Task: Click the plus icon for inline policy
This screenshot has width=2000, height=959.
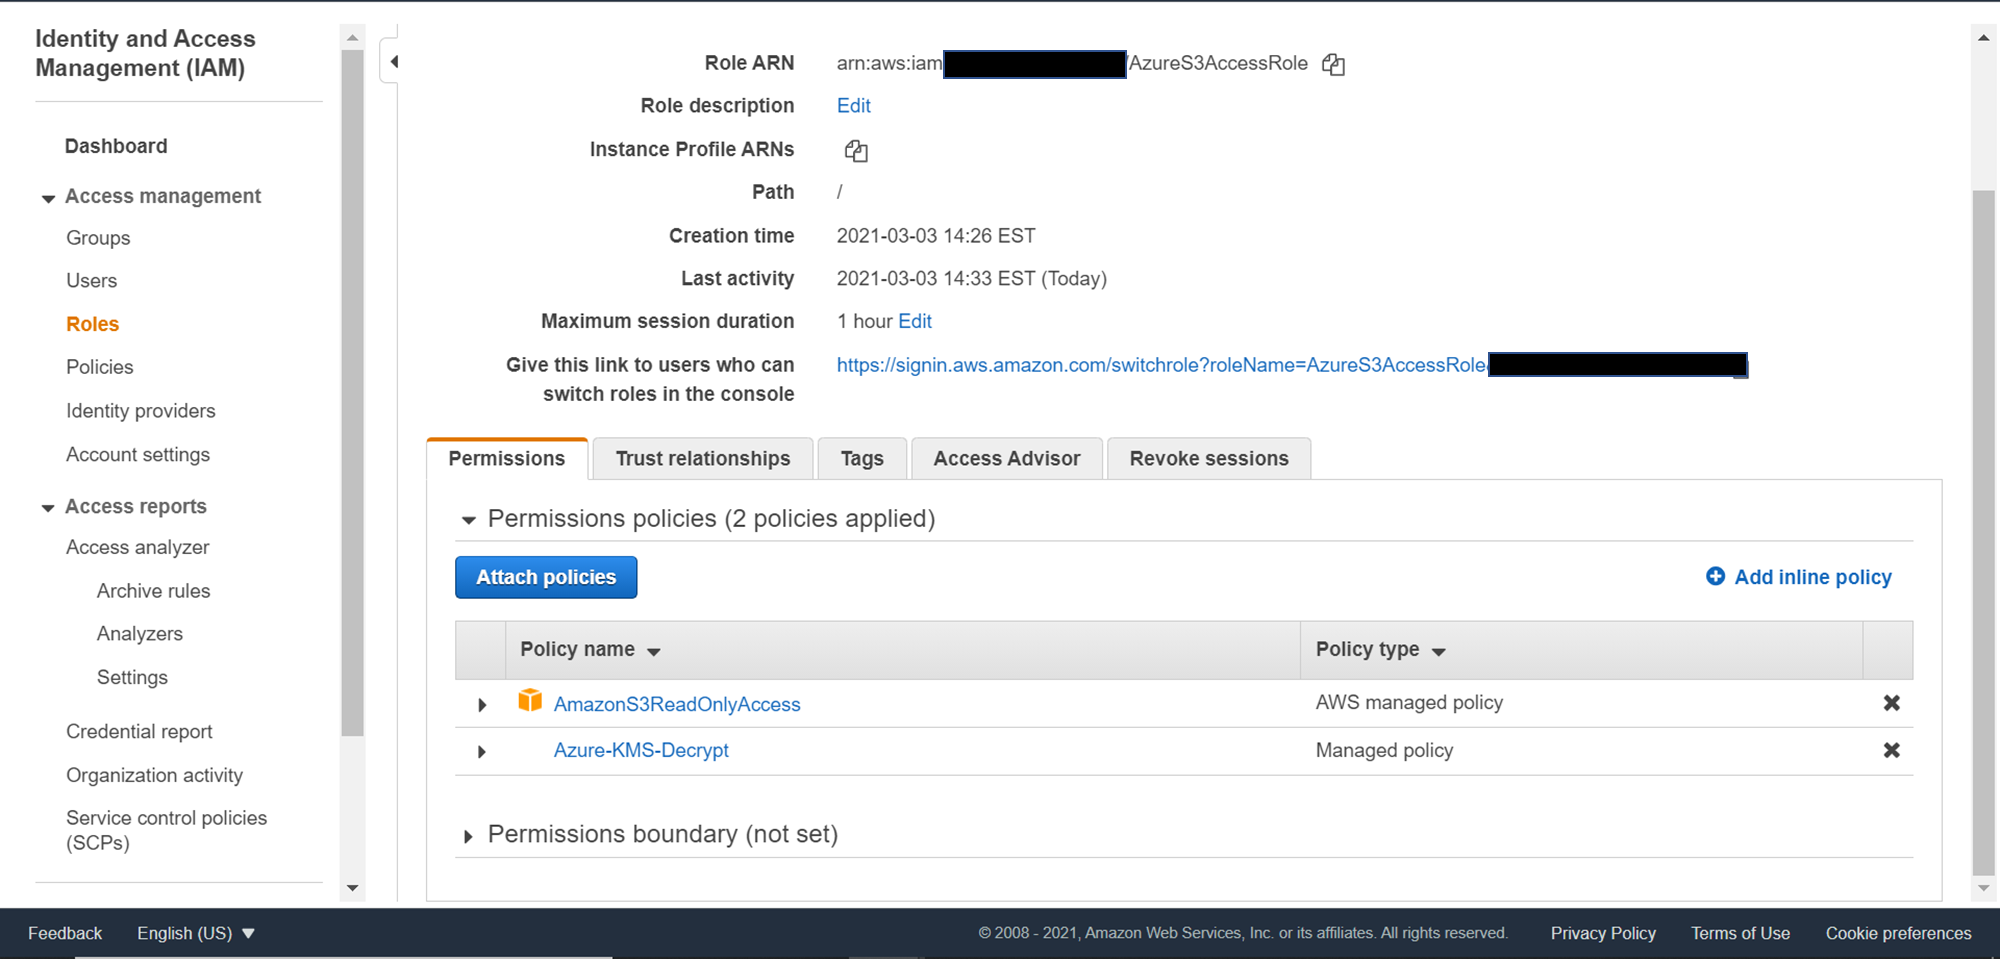Action: click(x=1715, y=577)
